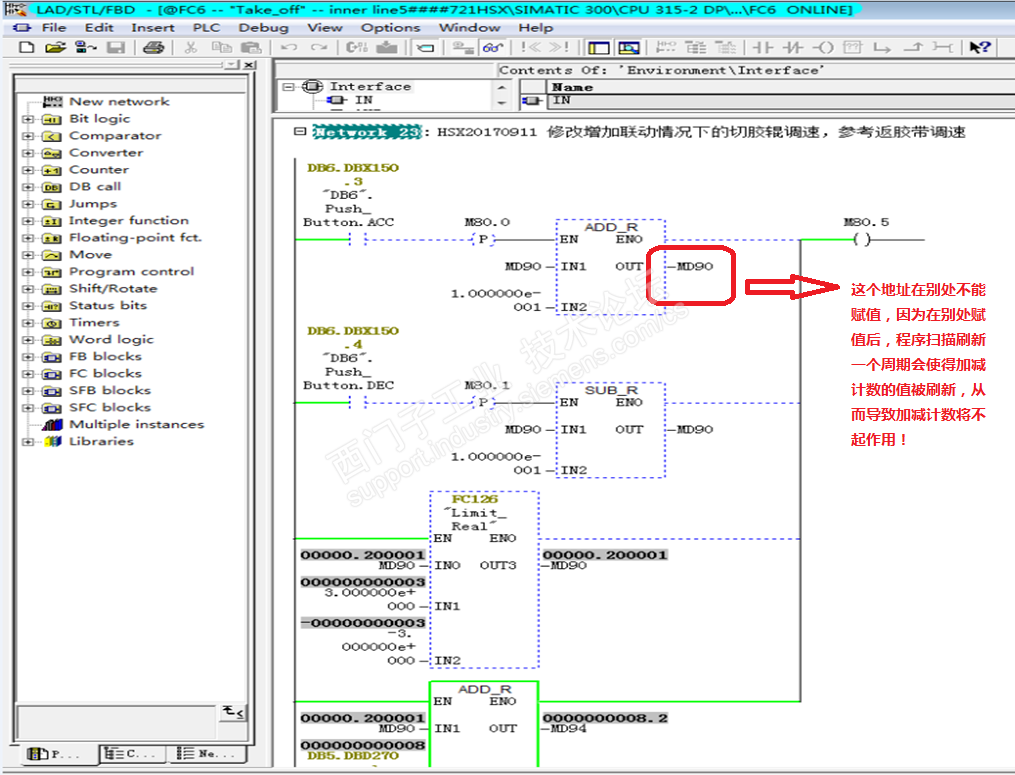
Task: Open online station via toolbar icon
Action: pyautogui.click(x=85, y=47)
